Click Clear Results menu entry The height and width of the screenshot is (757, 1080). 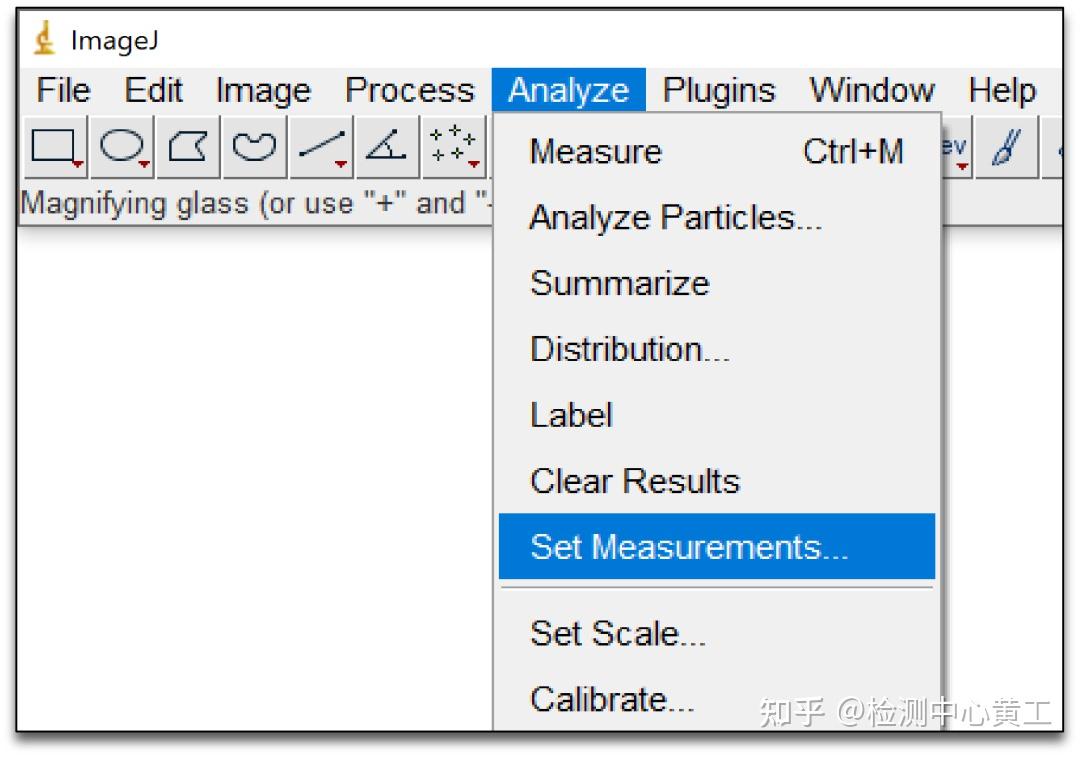tap(634, 481)
